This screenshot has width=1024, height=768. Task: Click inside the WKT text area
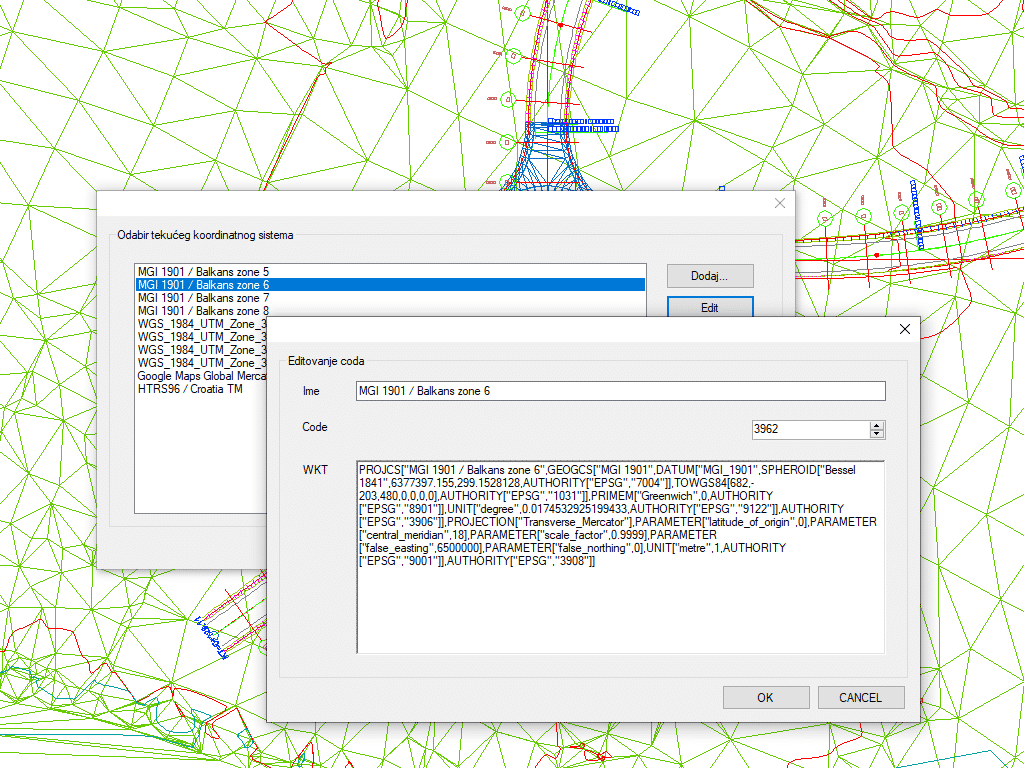coord(620,610)
